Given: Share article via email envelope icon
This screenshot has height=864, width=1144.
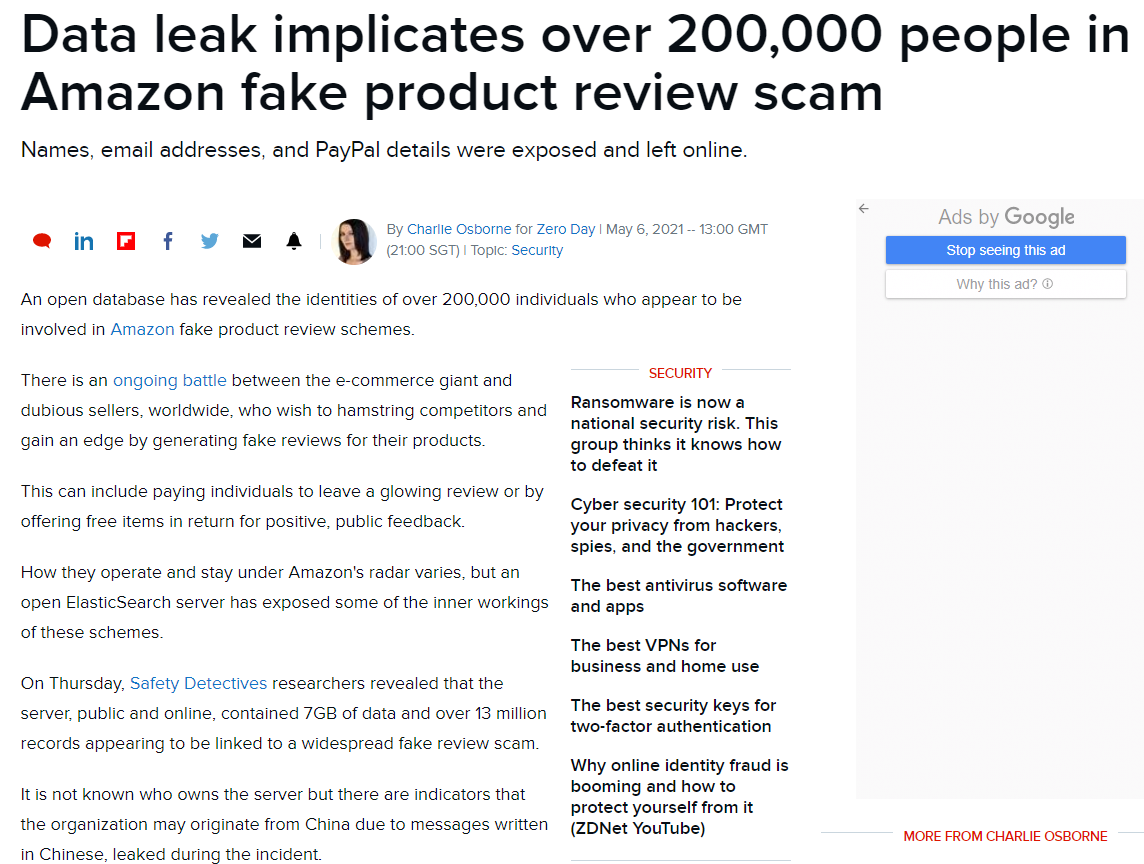Looking at the screenshot, I should [x=252, y=241].
